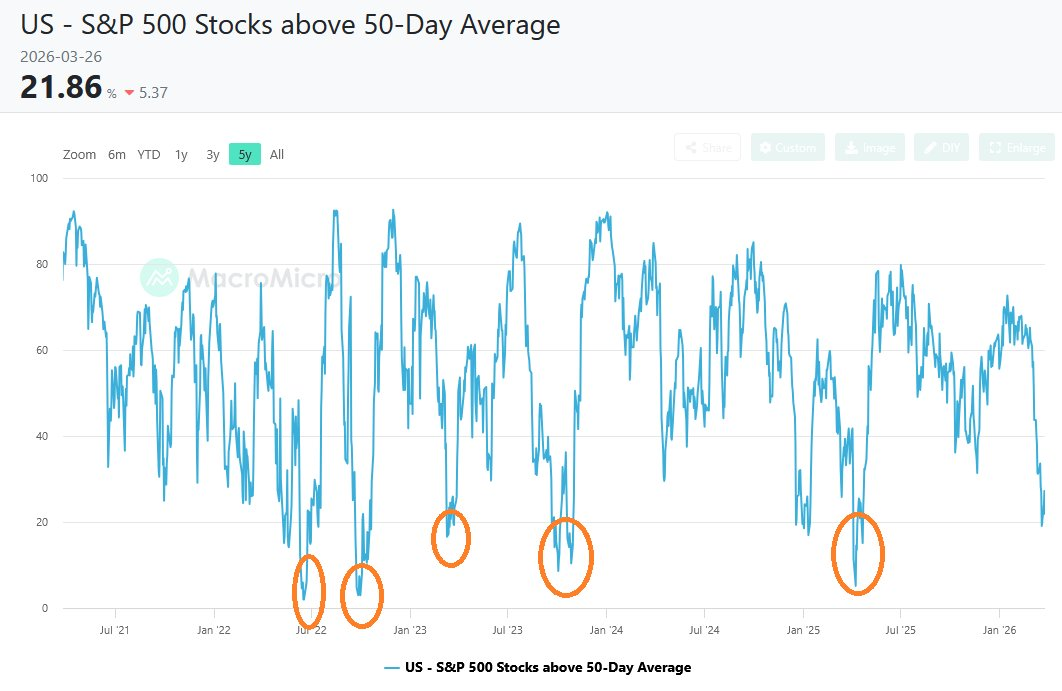
Task: Click the 21.86 current value
Action: [x=61, y=87]
